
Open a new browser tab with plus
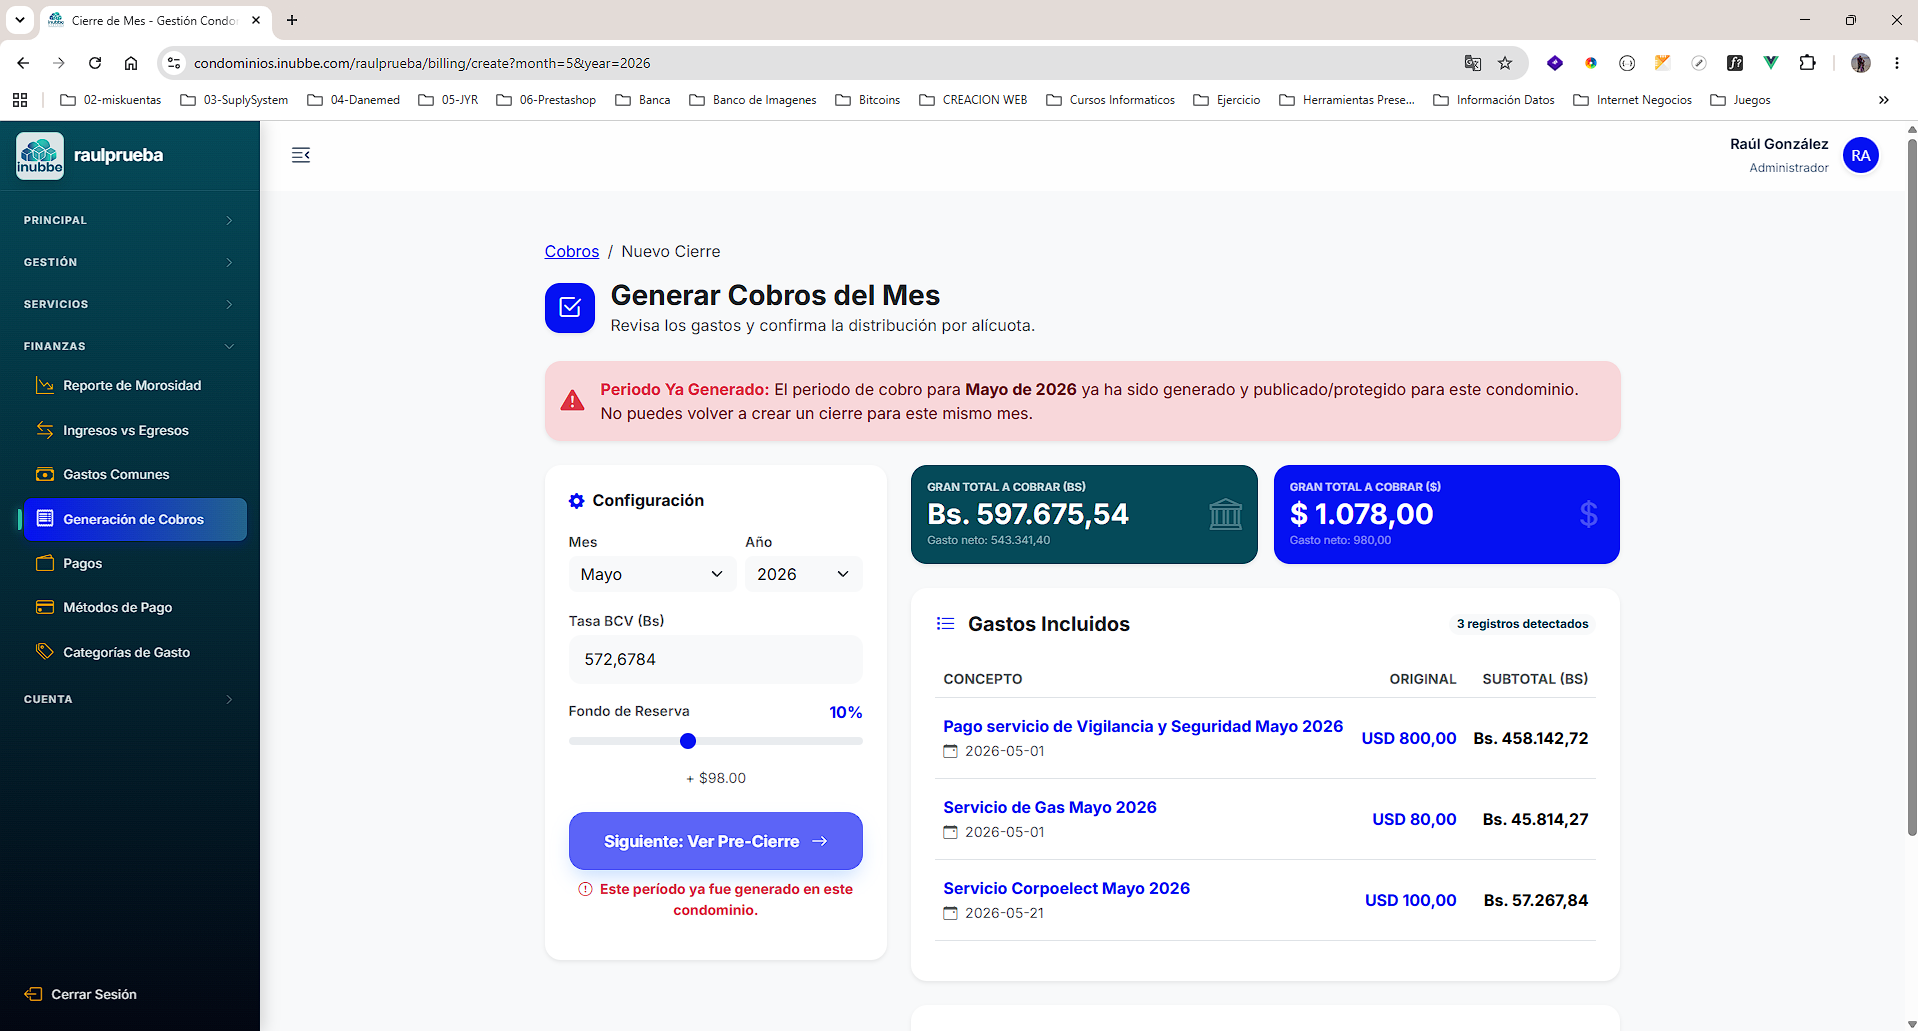tap(292, 20)
